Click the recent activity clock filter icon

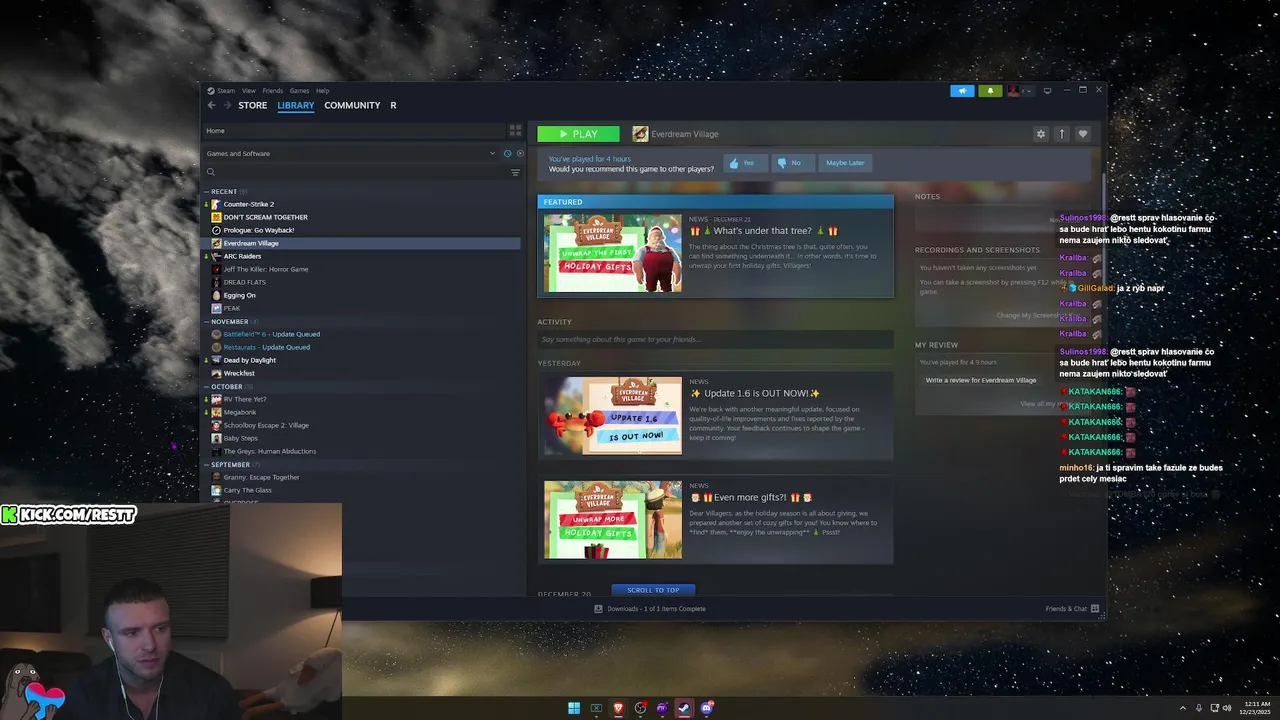pos(507,153)
